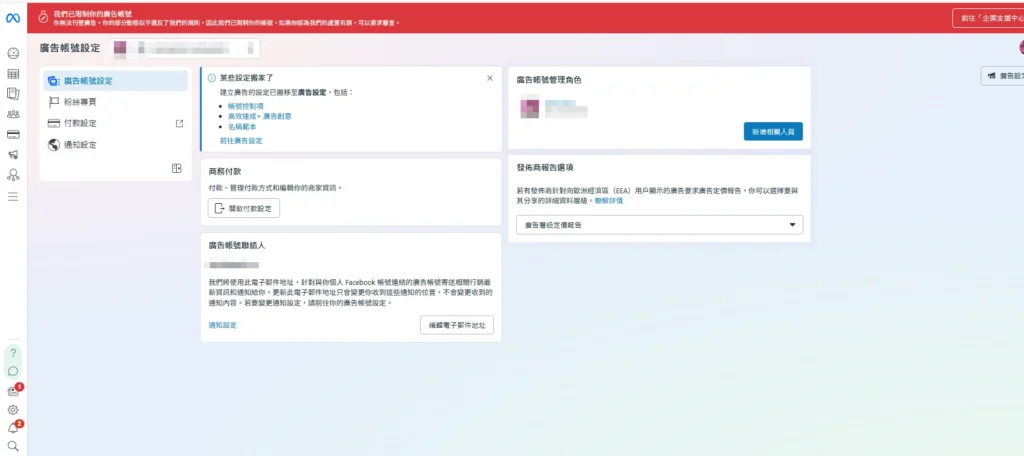1024x456 pixels.
Task: Click the external link icon beside 付款設定
Action: (180, 123)
